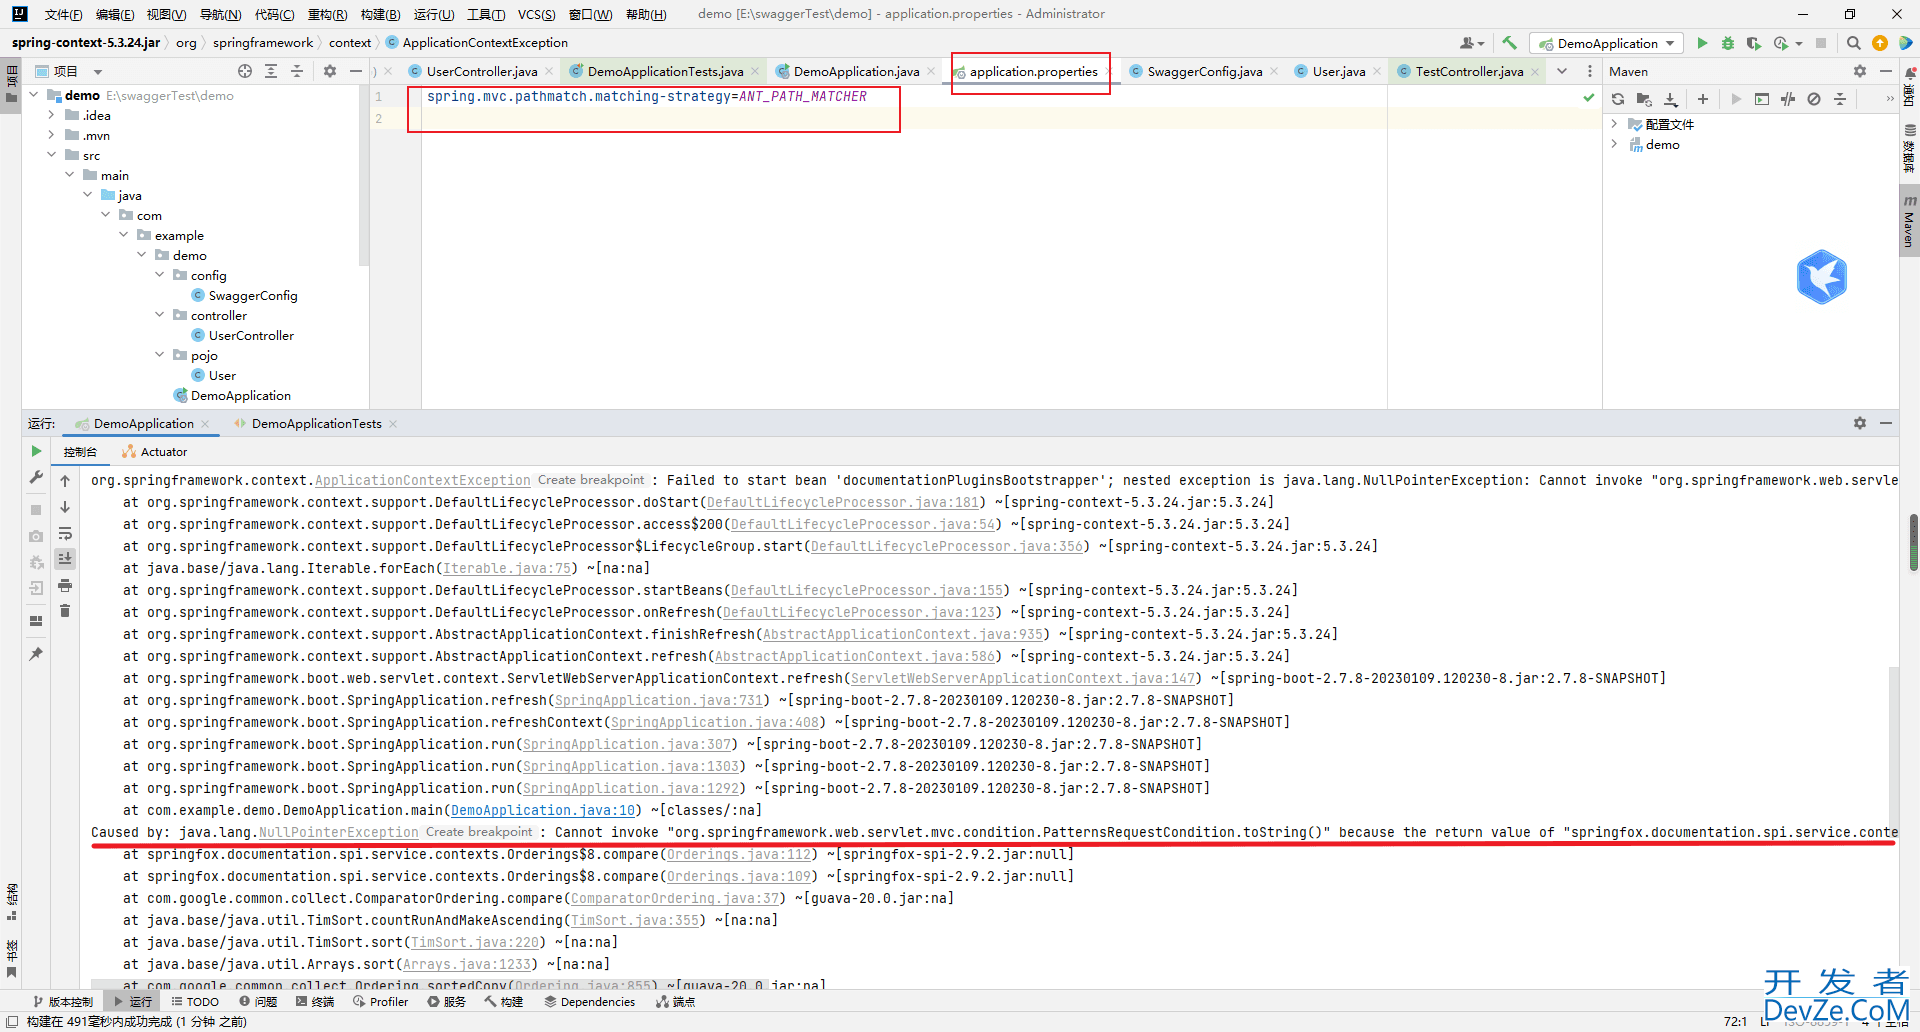The image size is (1920, 1032).
Task: Open the notifications bell on right sidebar
Action: tap(1910, 73)
